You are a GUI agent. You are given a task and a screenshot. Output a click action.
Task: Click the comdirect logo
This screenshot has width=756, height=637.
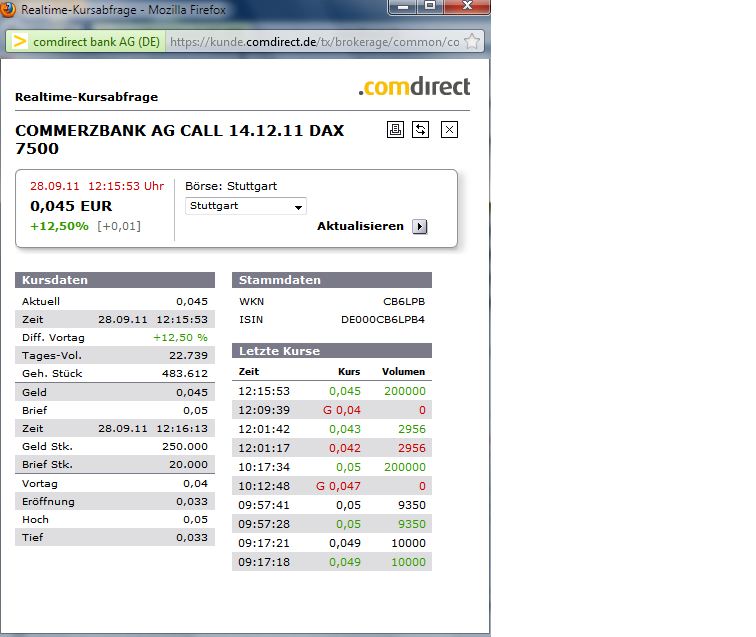click(x=414, y=87)
